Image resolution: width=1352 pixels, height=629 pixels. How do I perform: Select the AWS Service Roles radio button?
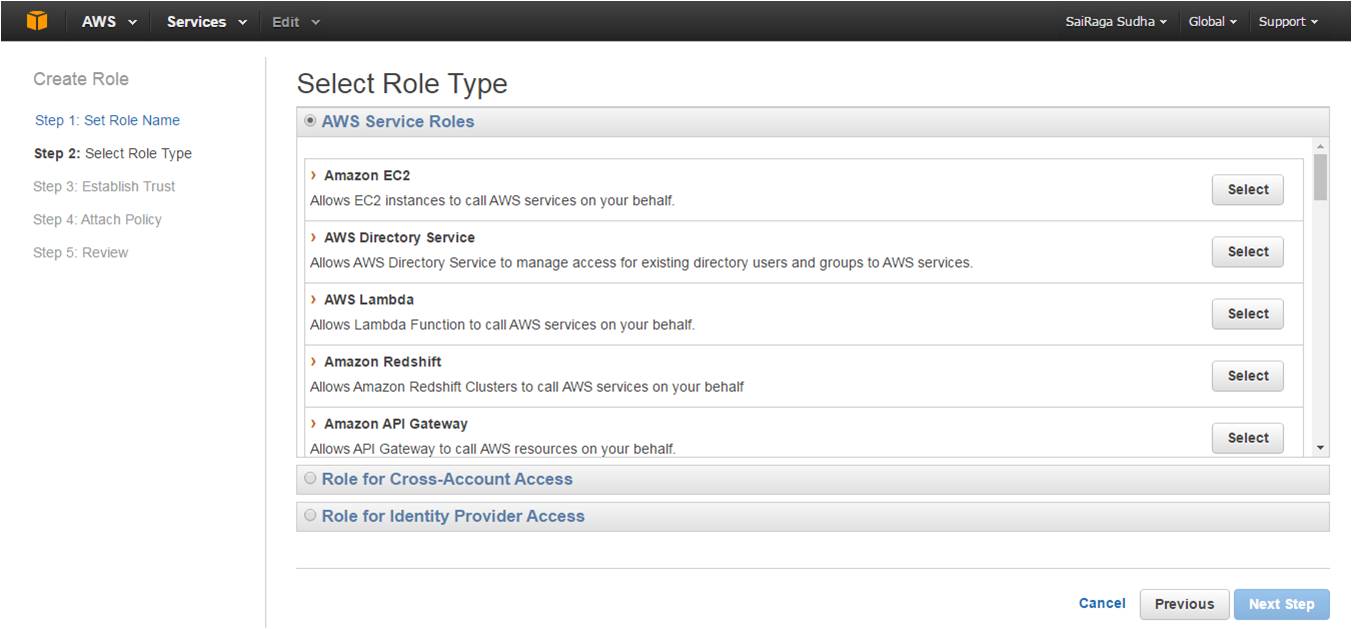click(x=310, y=121)
